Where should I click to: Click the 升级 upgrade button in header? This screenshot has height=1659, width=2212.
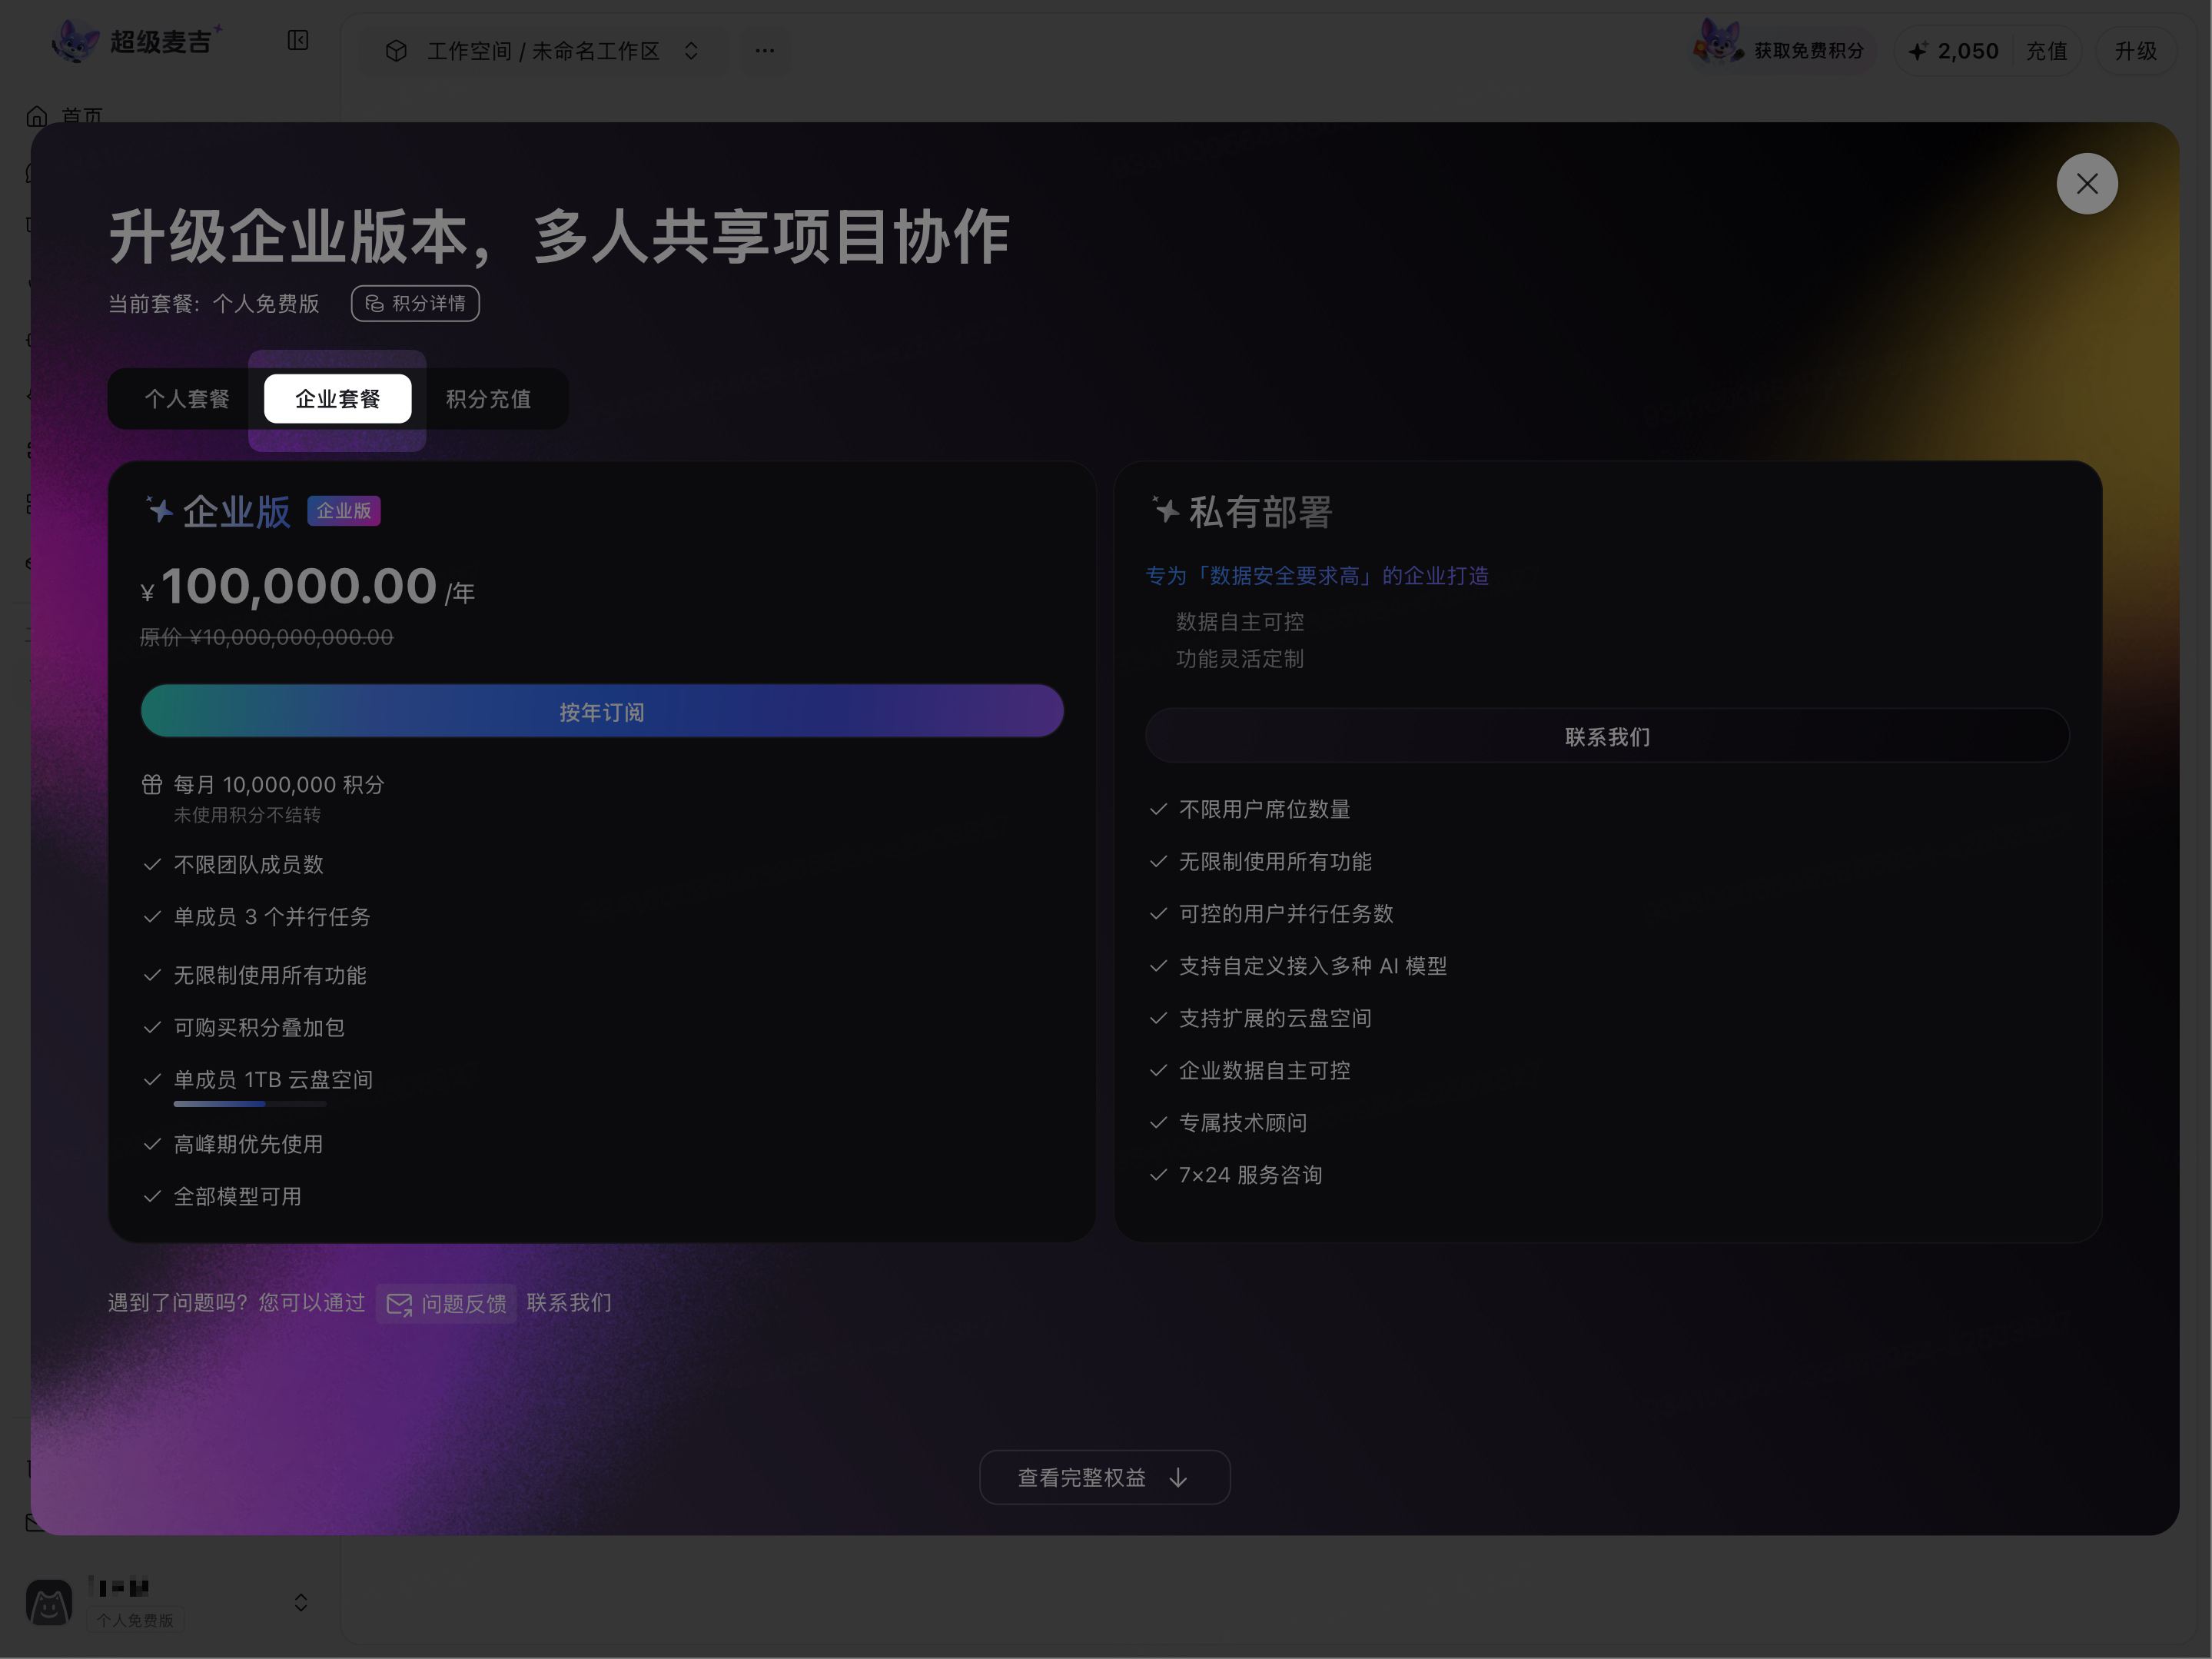point(2135,51)
